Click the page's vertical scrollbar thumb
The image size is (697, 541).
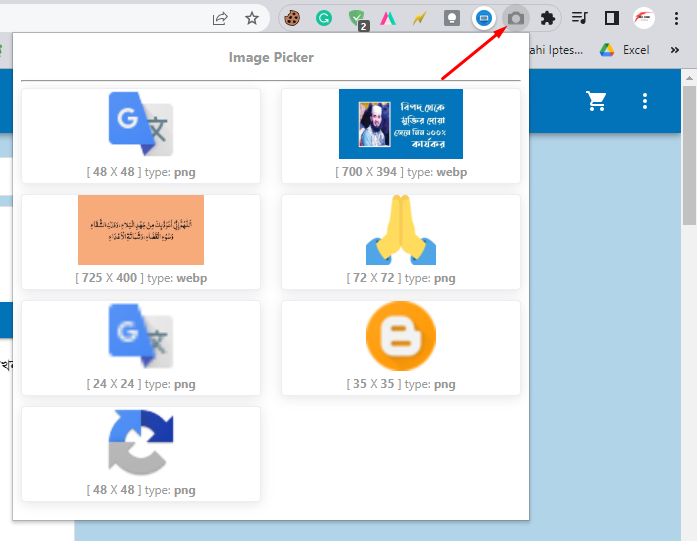[x=689, y=156]
